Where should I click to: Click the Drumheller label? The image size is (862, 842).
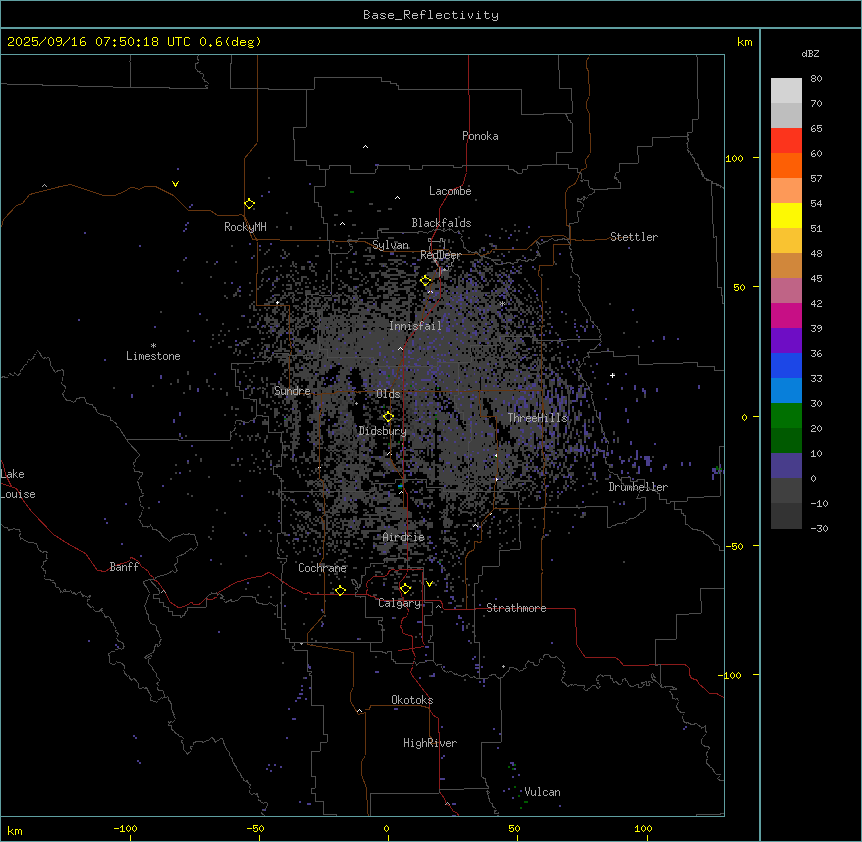(638, 487)
